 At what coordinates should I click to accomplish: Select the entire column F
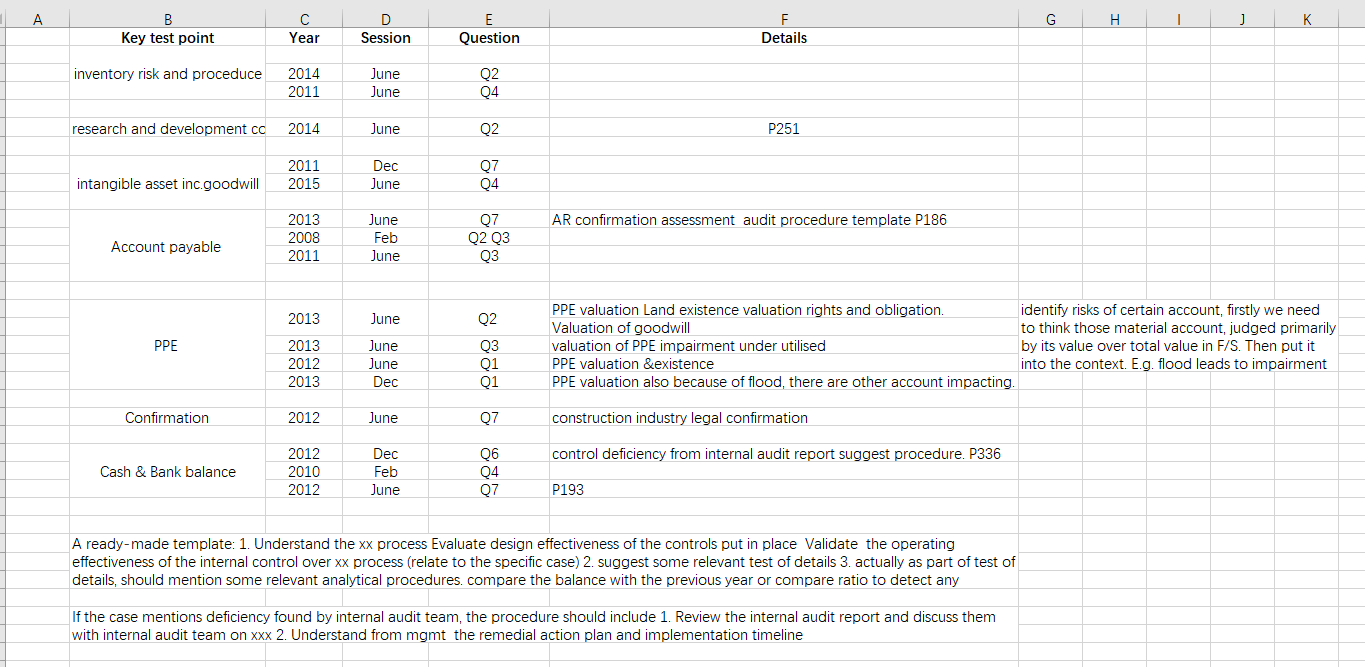(x=784, y=18)
